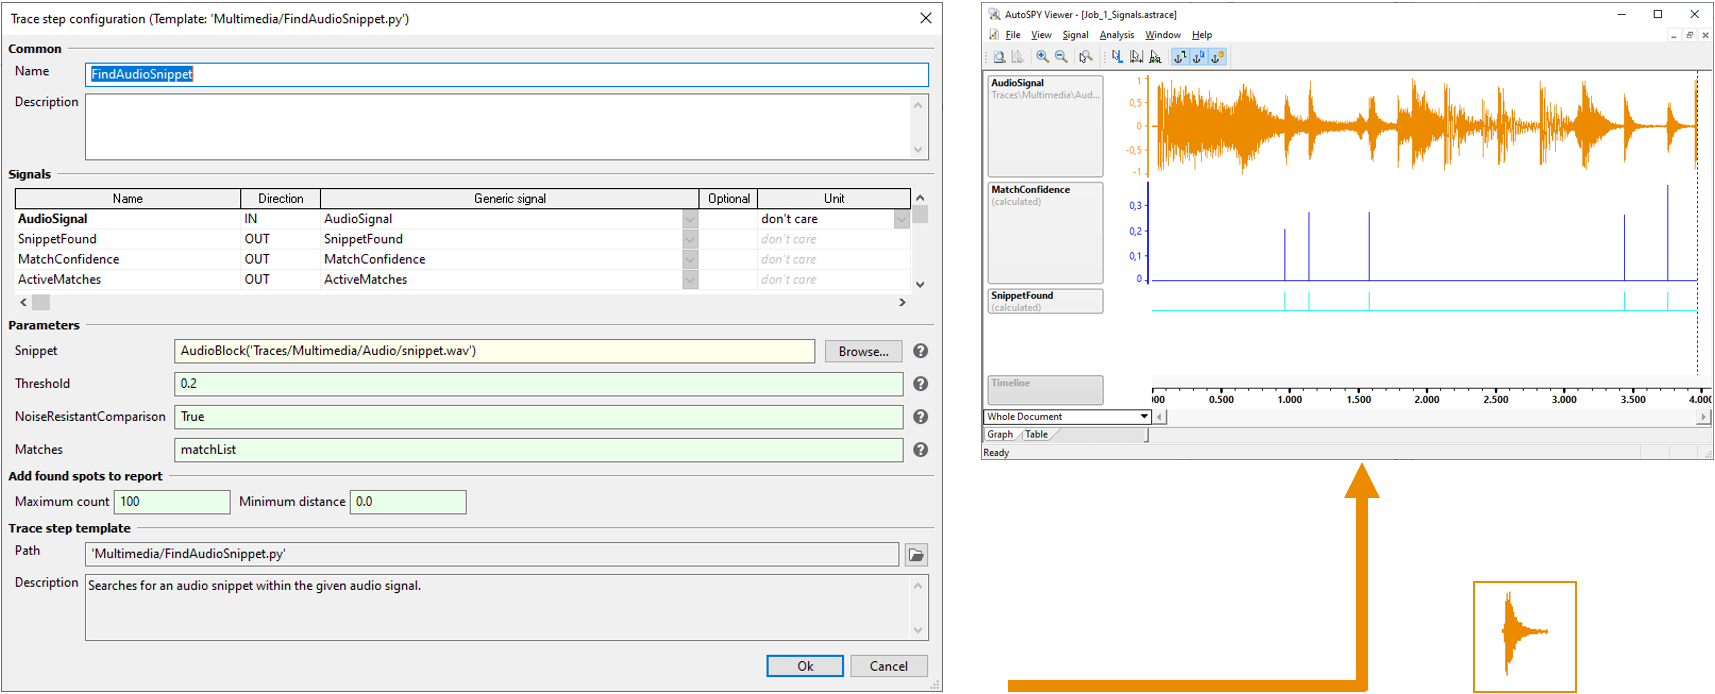The height and width of the screenshot is (694, 1715).
Task: Click the Browse... button
Action: [863, 351]
